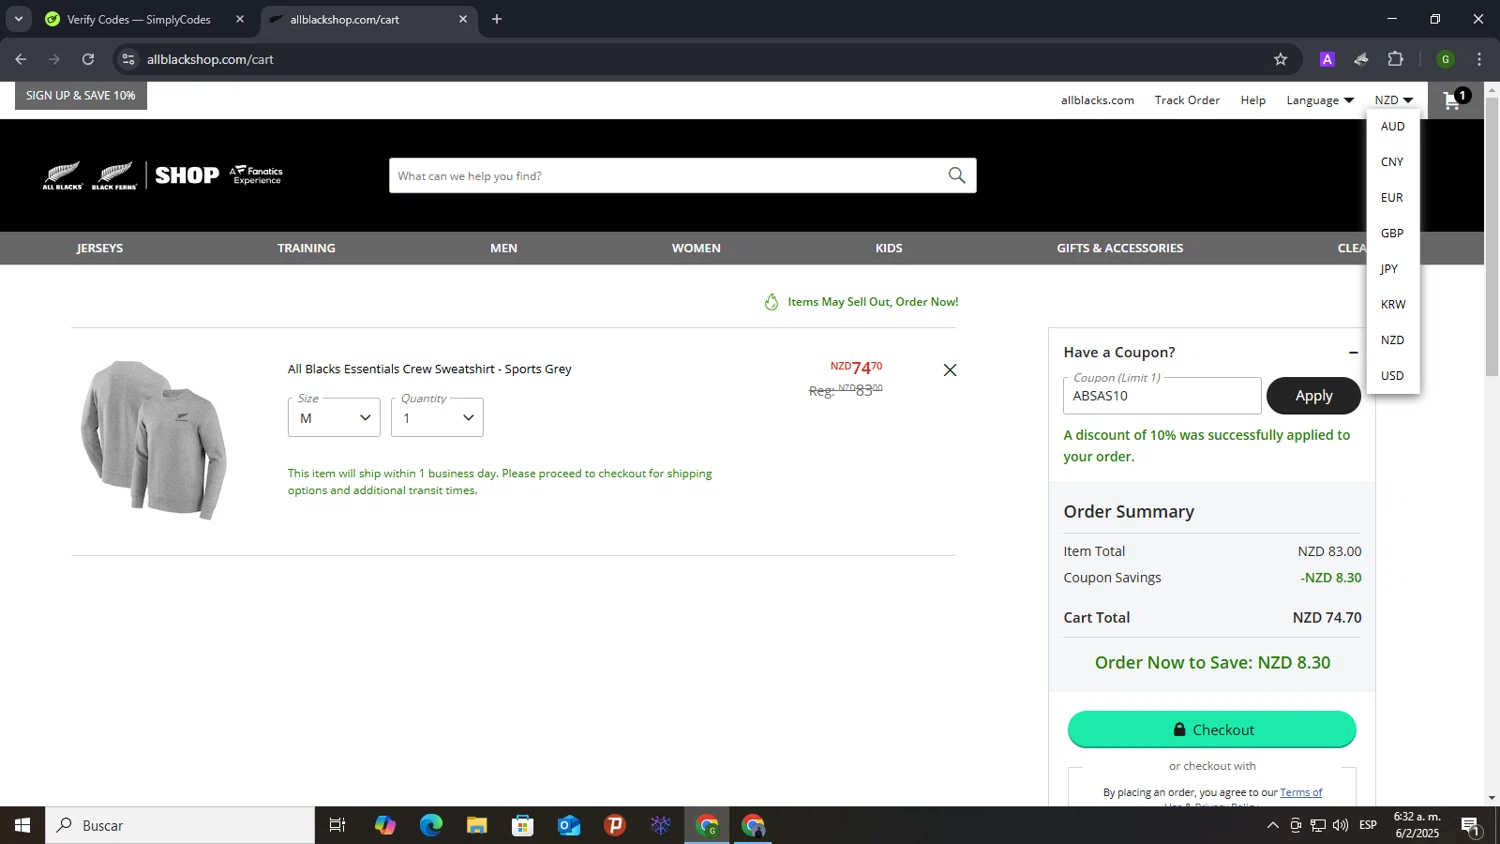Screen dimensions: 1500x844
Task: Open File Explorer from taskbar
Action: tap(477, 825)
